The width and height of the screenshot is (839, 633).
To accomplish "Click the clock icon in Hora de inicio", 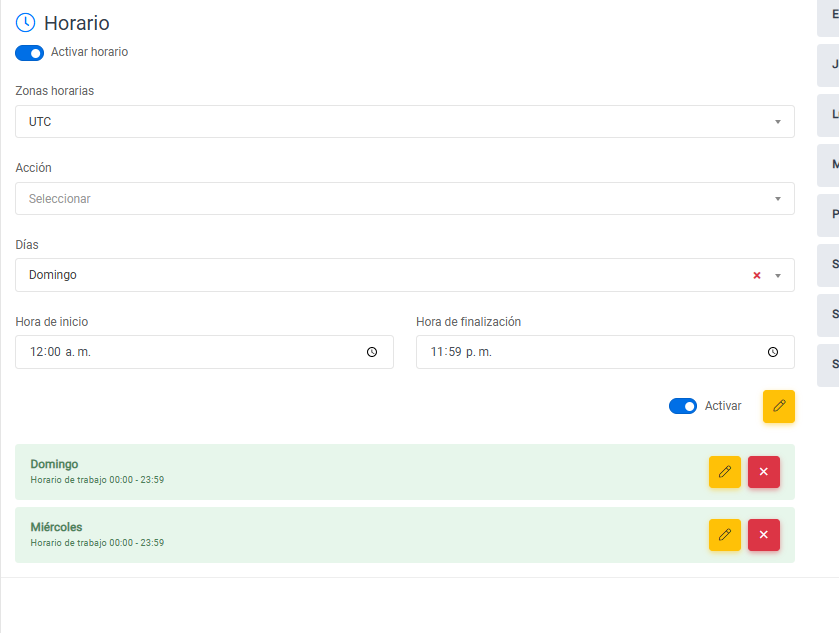I will coord(372,352).
